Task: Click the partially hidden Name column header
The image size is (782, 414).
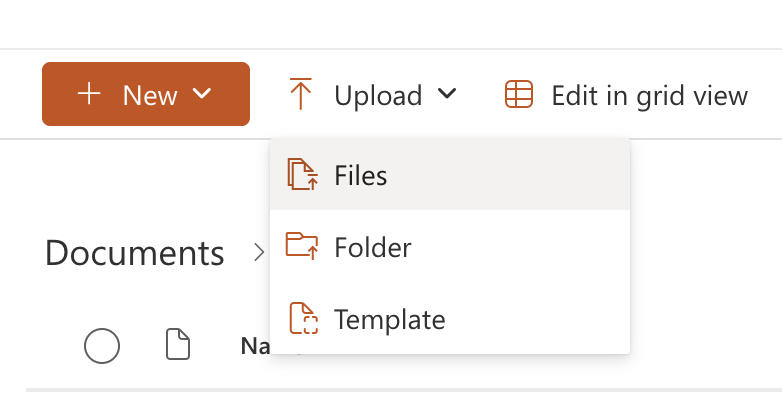Action: (x=254, y=346)
